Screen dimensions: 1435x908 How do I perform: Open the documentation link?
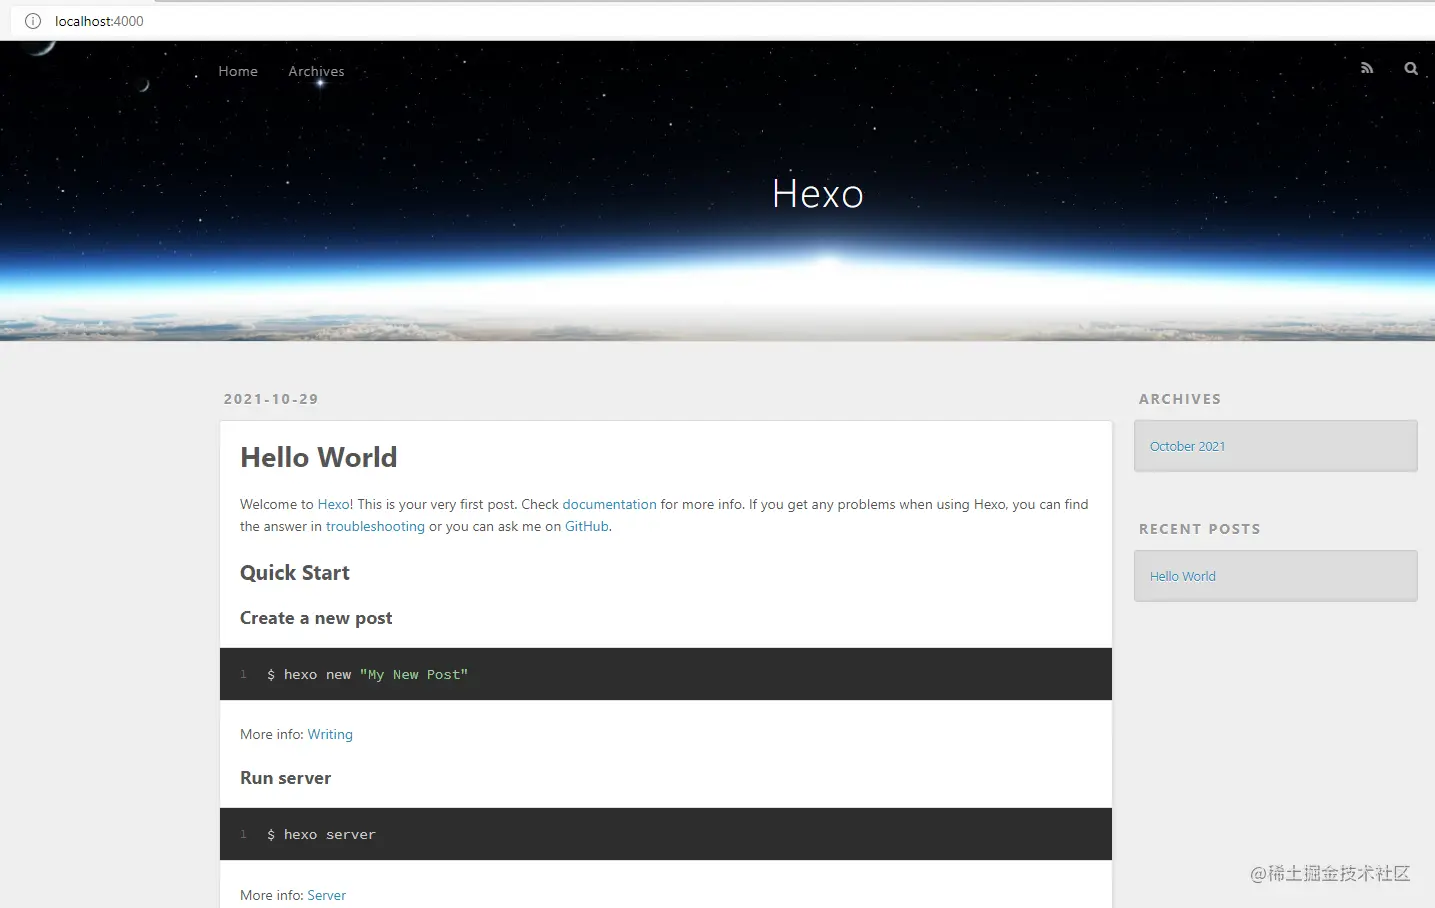tap(609, 504)
